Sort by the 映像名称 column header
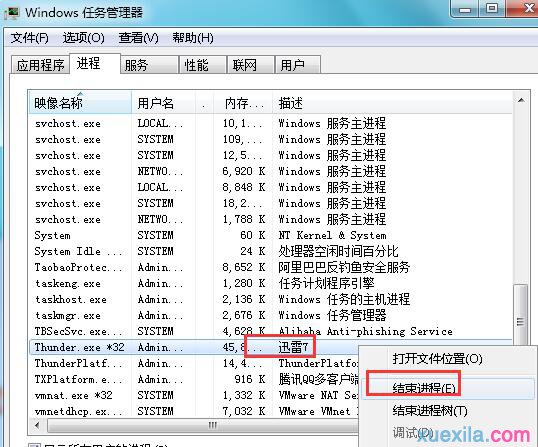This screenshot has width=538, height=447. 80,103
